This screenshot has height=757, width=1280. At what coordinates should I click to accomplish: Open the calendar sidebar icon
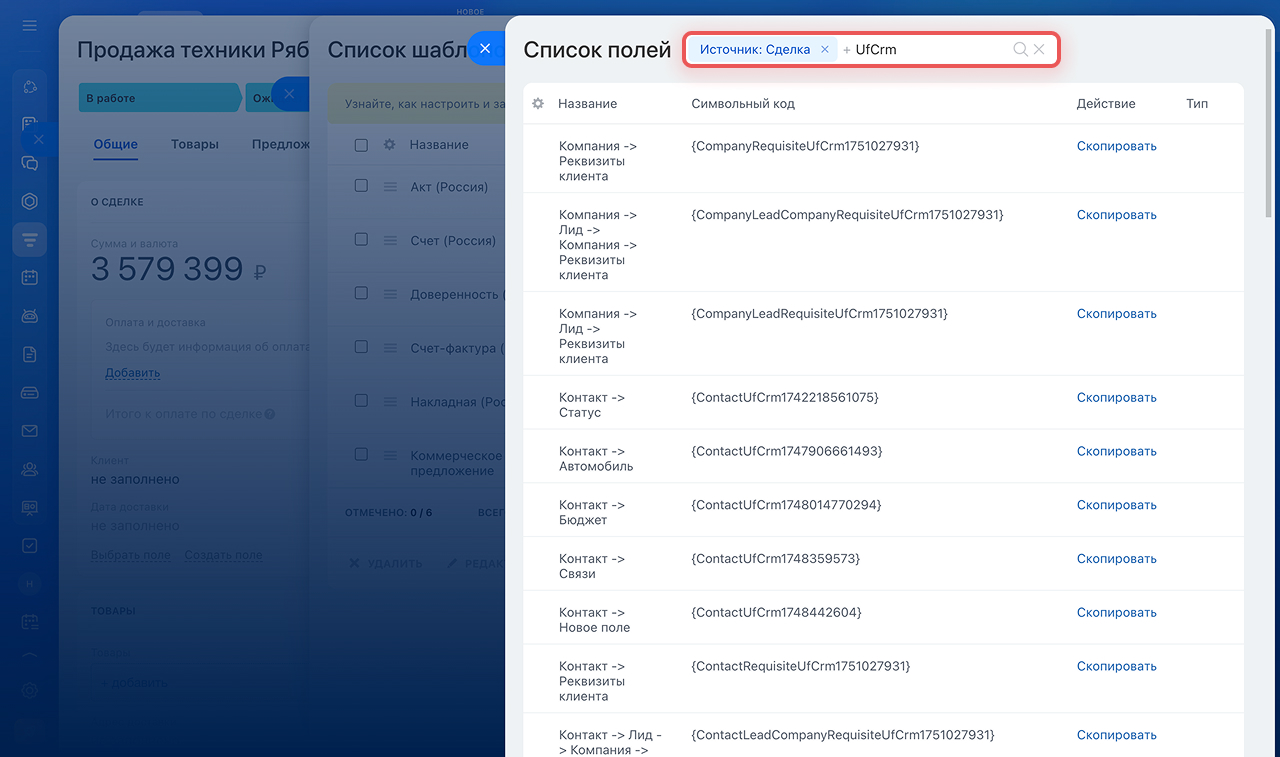pyautogui.click(x=29, y=278)
